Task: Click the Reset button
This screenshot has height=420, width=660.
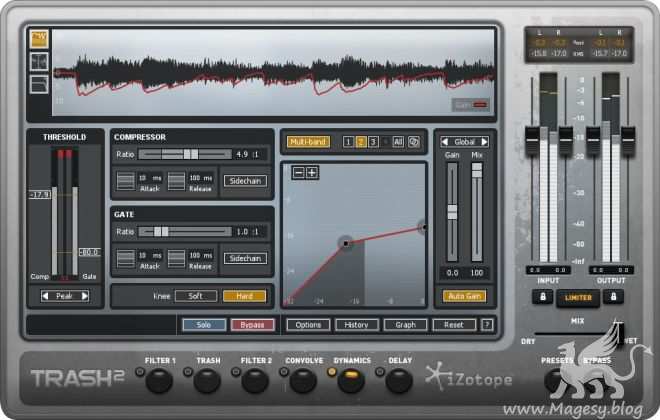Action: tap(454, 324)
